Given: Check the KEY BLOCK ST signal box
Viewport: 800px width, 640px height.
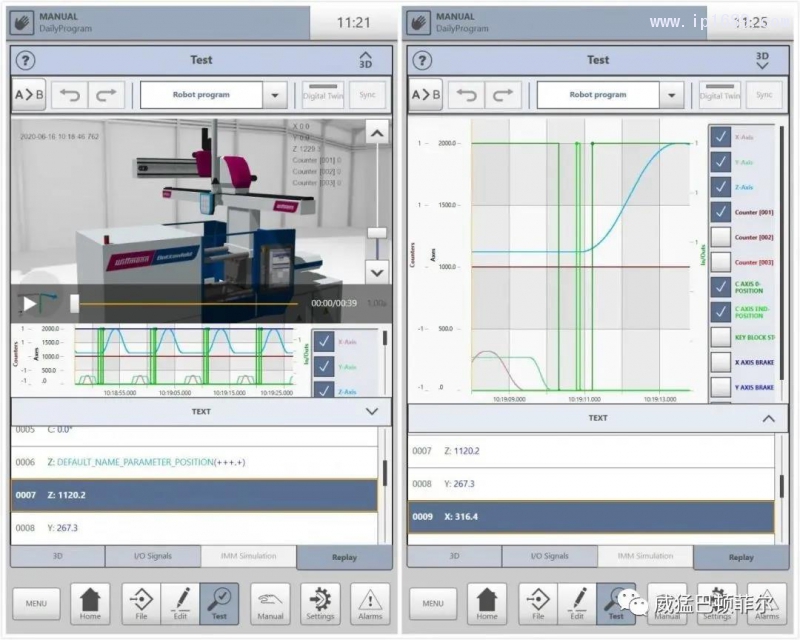Looking at the screenshot, I should tap(720, 337).
